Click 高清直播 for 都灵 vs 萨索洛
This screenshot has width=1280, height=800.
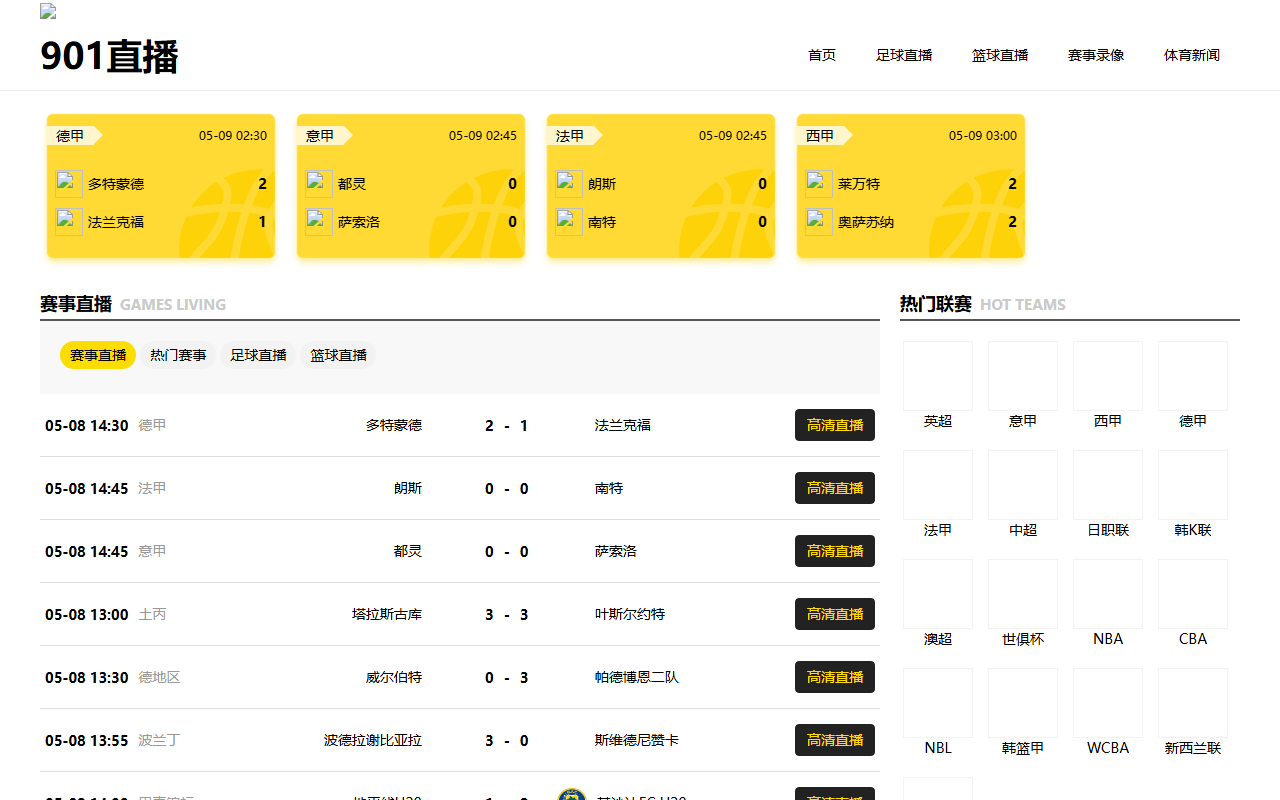(x=835, y=551)
